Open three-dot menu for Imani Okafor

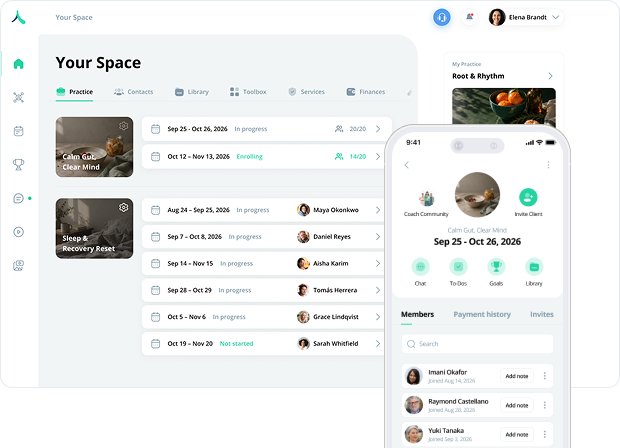coord(544,376)
